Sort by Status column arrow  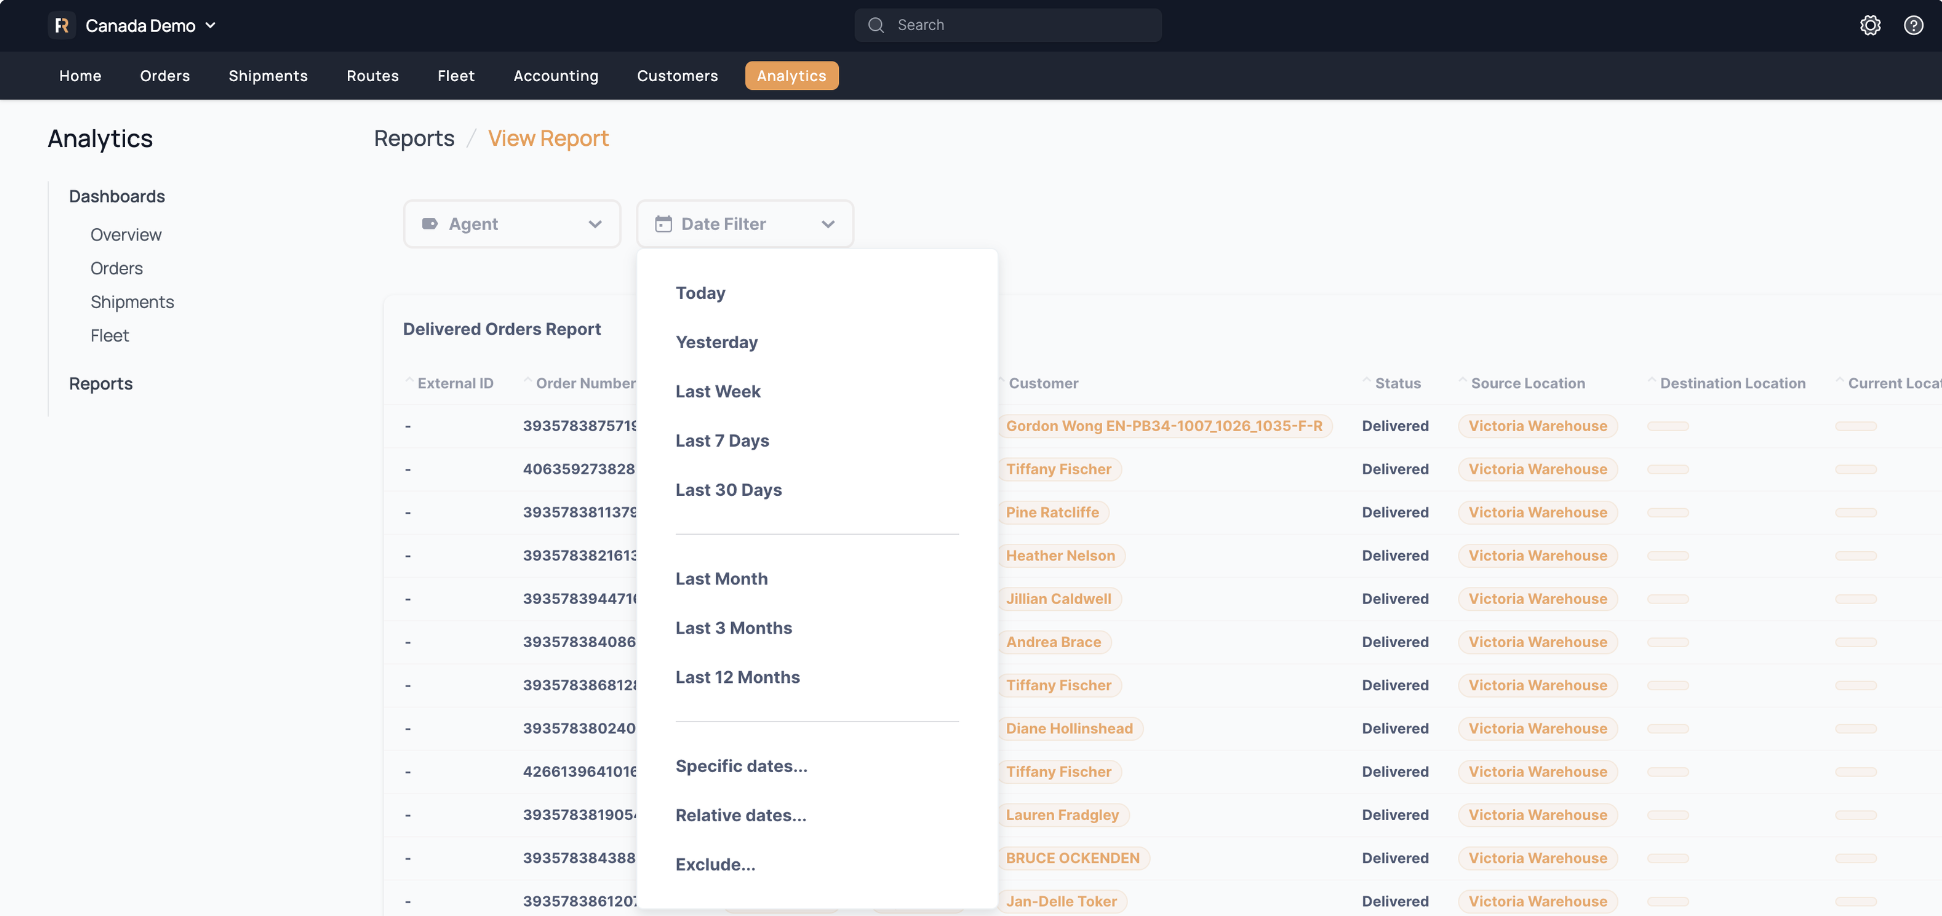pyautogui.click(x=1367, y=382)
